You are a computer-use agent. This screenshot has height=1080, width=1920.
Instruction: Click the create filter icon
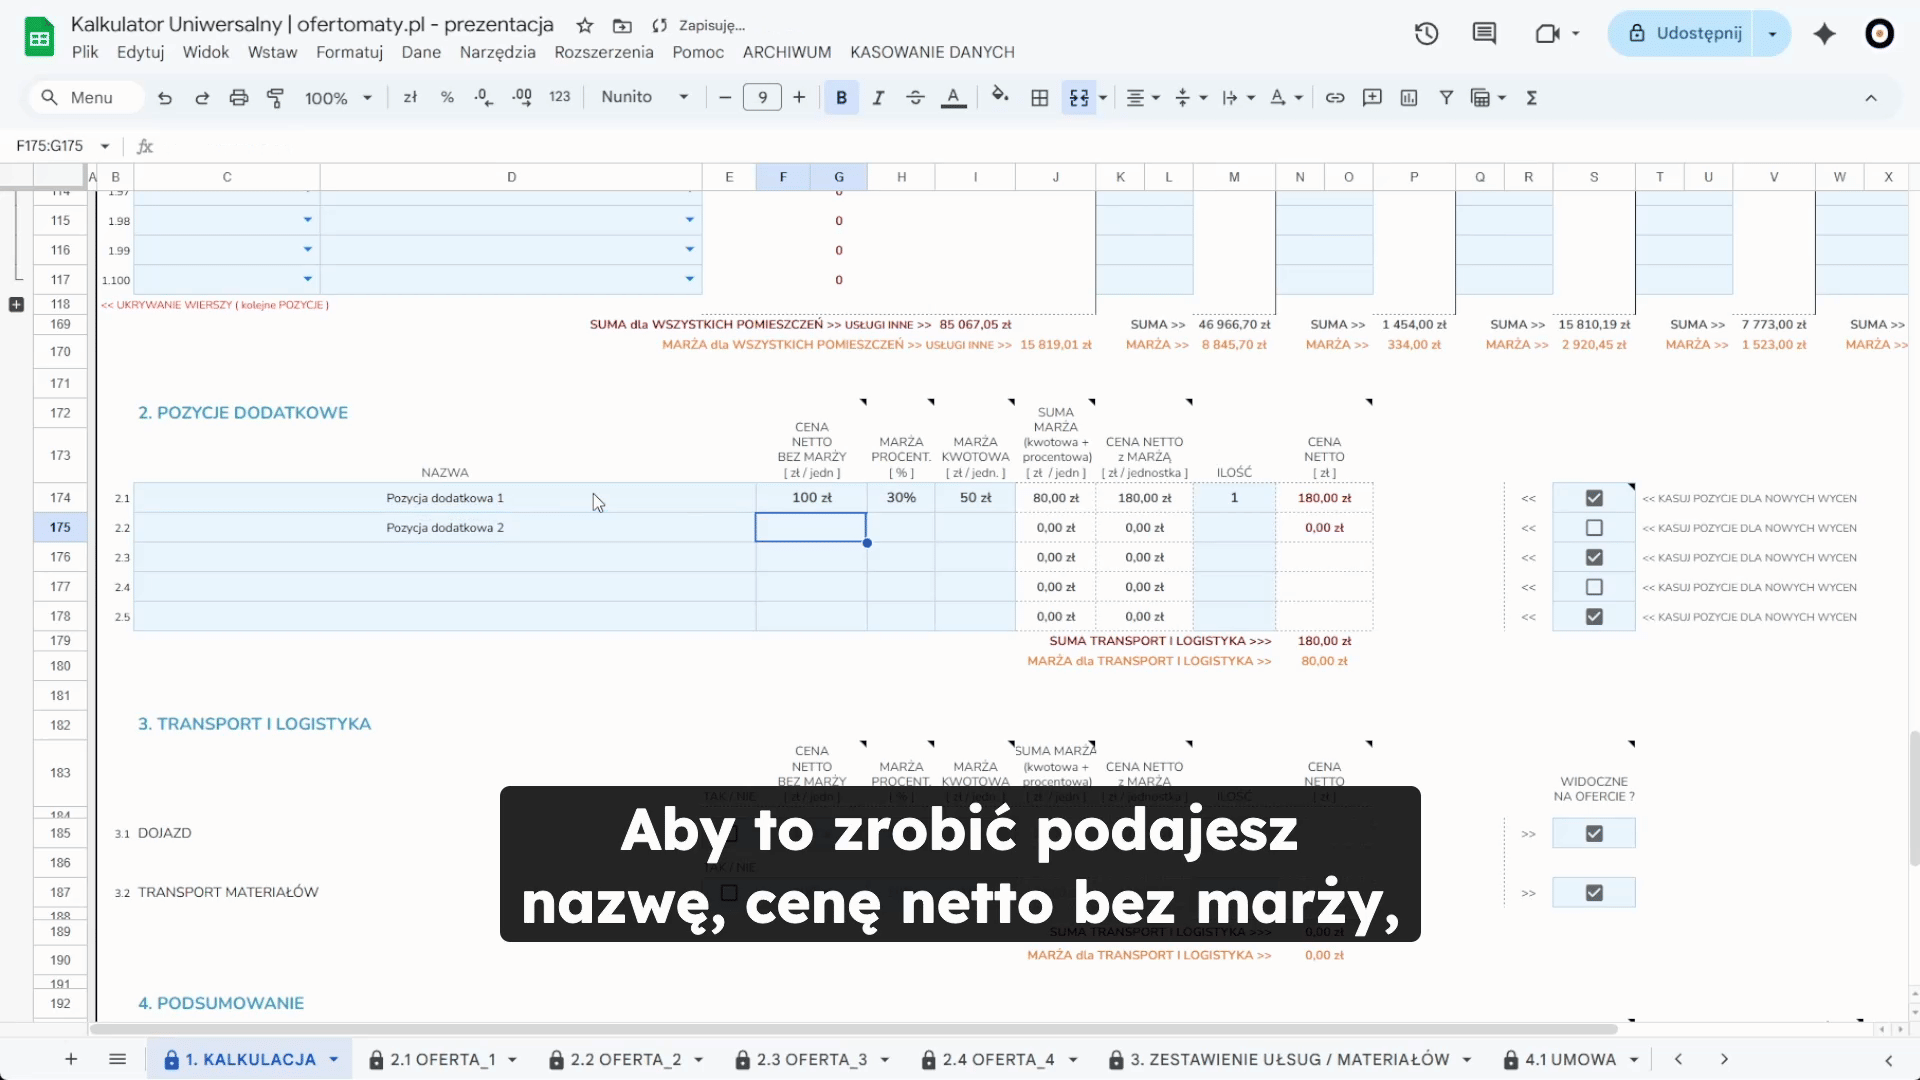point(1446,97)
